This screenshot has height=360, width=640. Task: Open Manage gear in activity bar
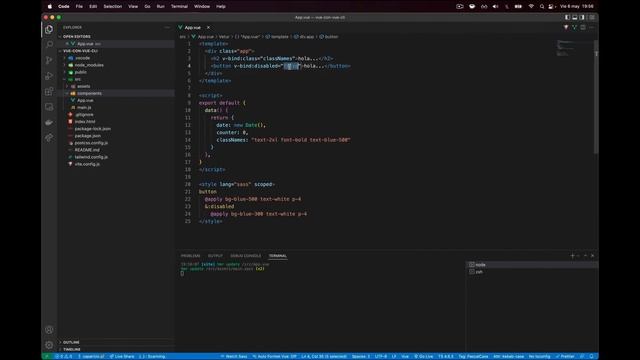click(49, 345)
